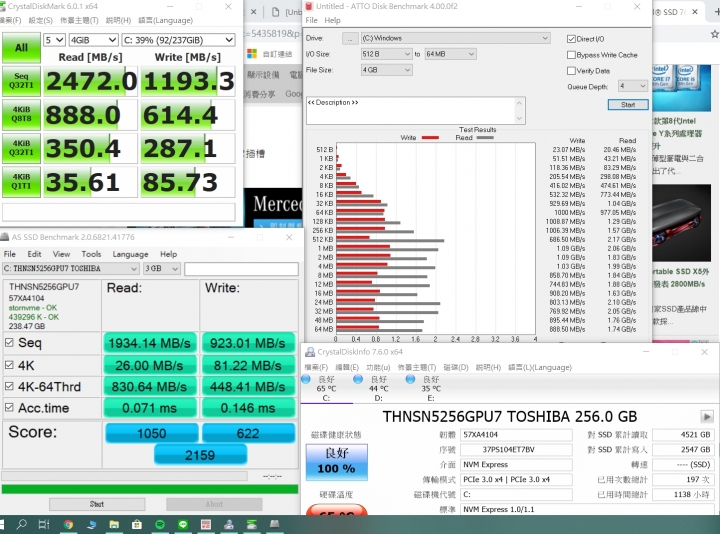Select the D: drive health status icon
Viewport: 720px width, 534px height.
coord(358,379)
